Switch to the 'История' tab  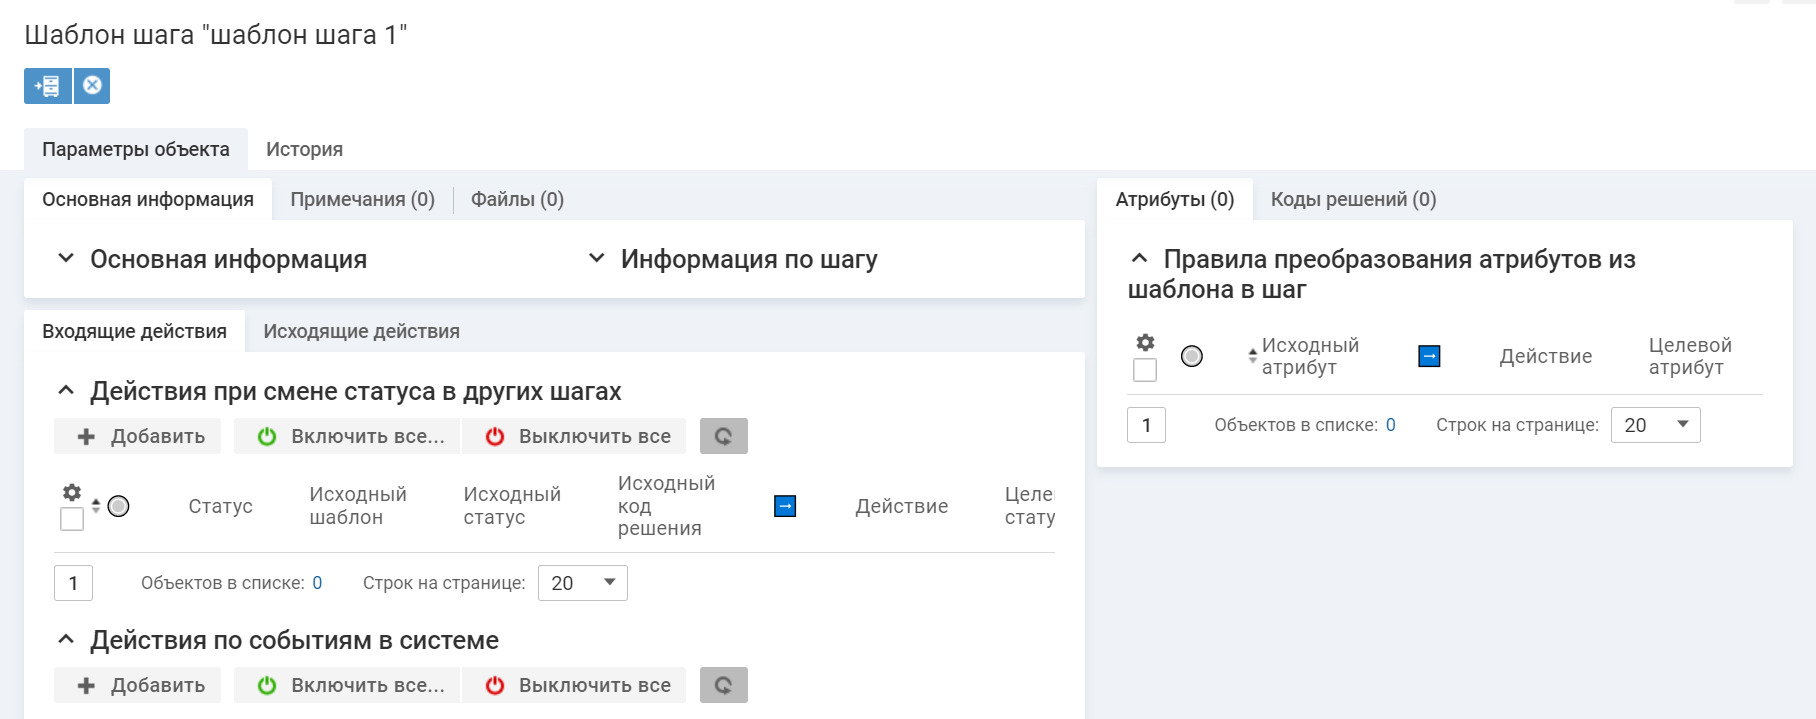[x=304, y=149]
